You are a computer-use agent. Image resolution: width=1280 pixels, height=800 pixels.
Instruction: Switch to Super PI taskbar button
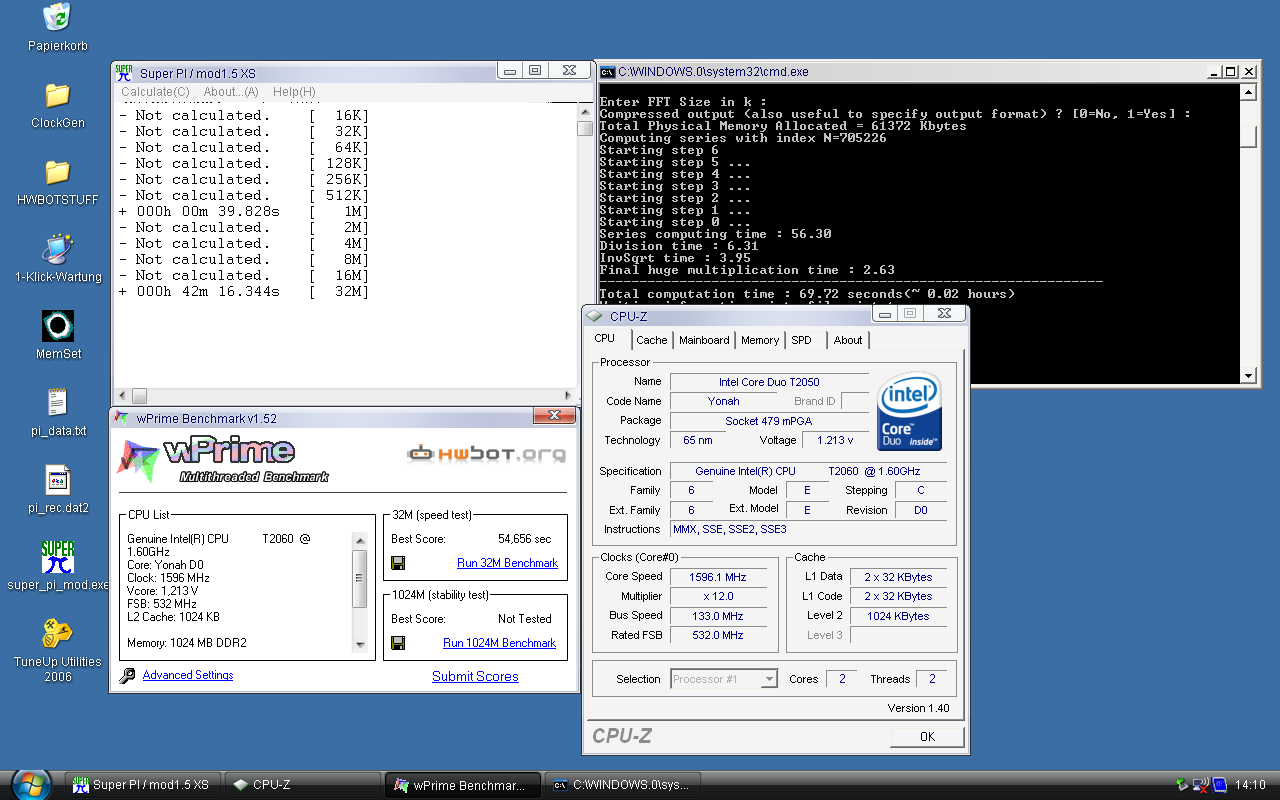click(142, 785)
